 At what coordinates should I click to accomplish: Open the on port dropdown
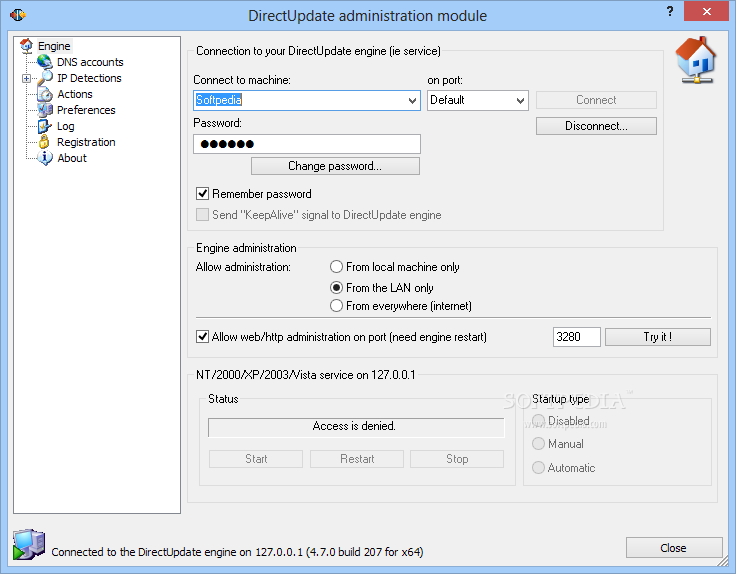click(x=478, y=100)
